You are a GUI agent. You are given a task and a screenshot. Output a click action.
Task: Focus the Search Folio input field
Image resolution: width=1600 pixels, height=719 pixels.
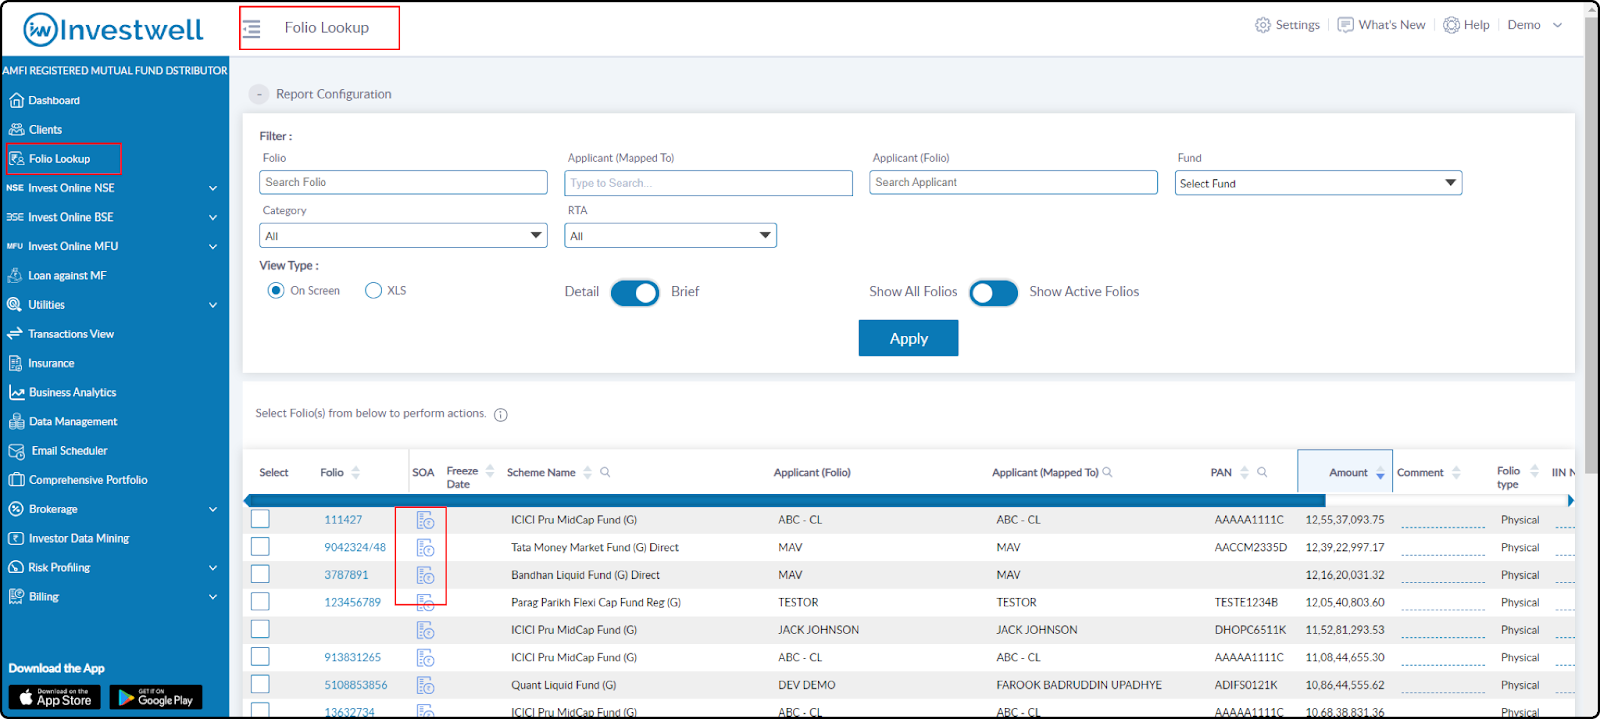pos(403,182)
